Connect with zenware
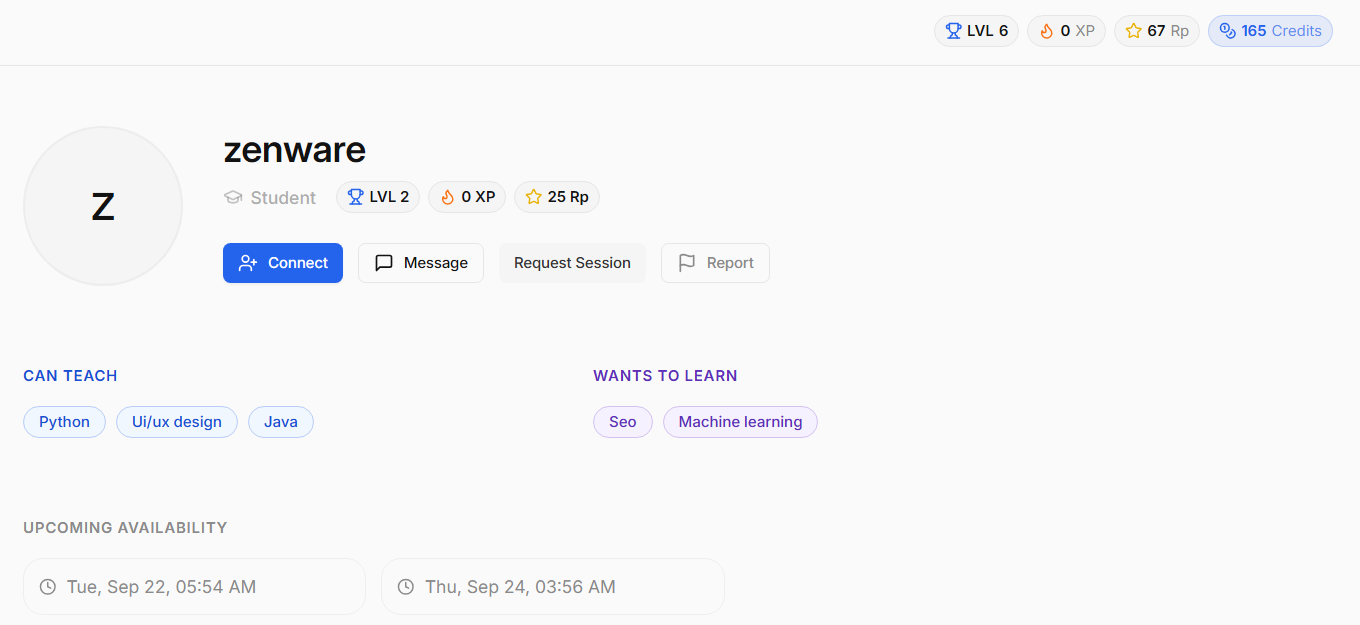 (x=283, y=263)
